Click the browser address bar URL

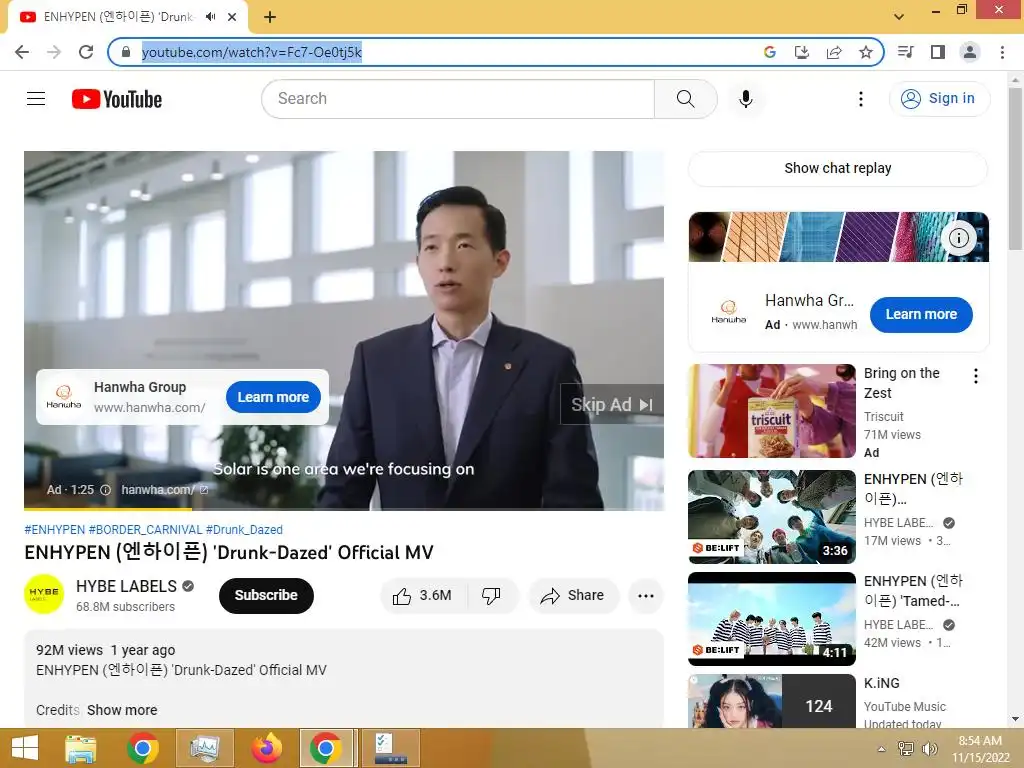(251, 52)
